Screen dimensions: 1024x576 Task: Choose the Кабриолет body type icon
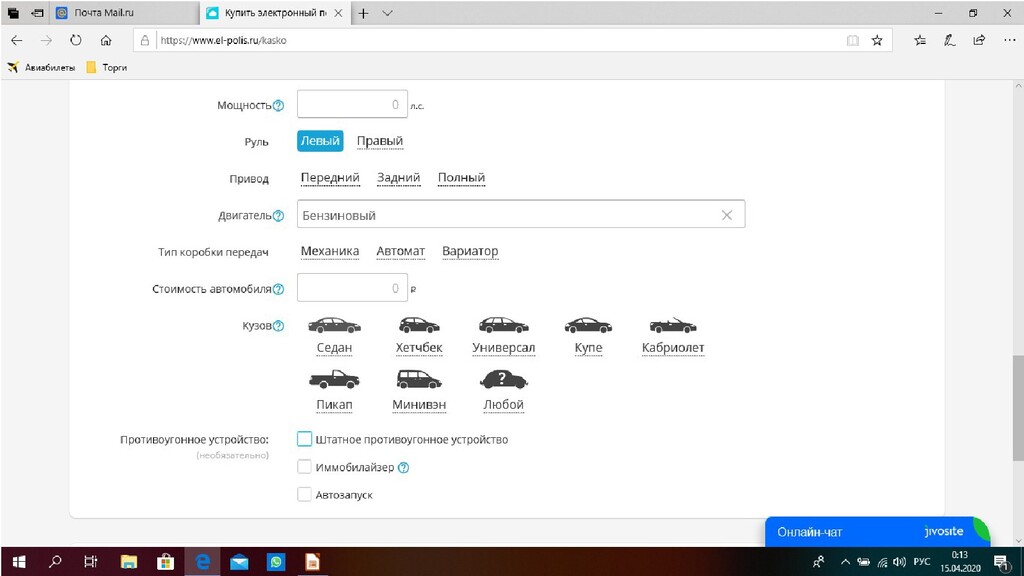point(673,325)
